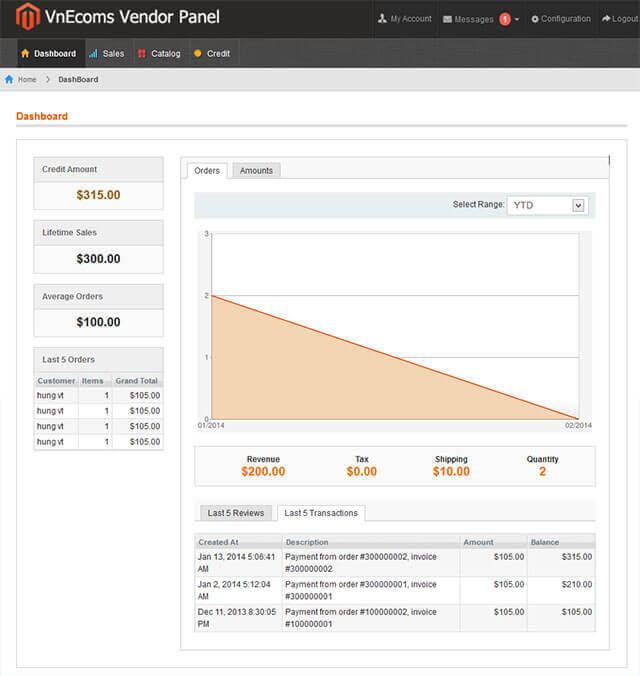This screenshot has width=640, height=676.
Task: Select the Orders tab
Action: click(x=207, y=171)
